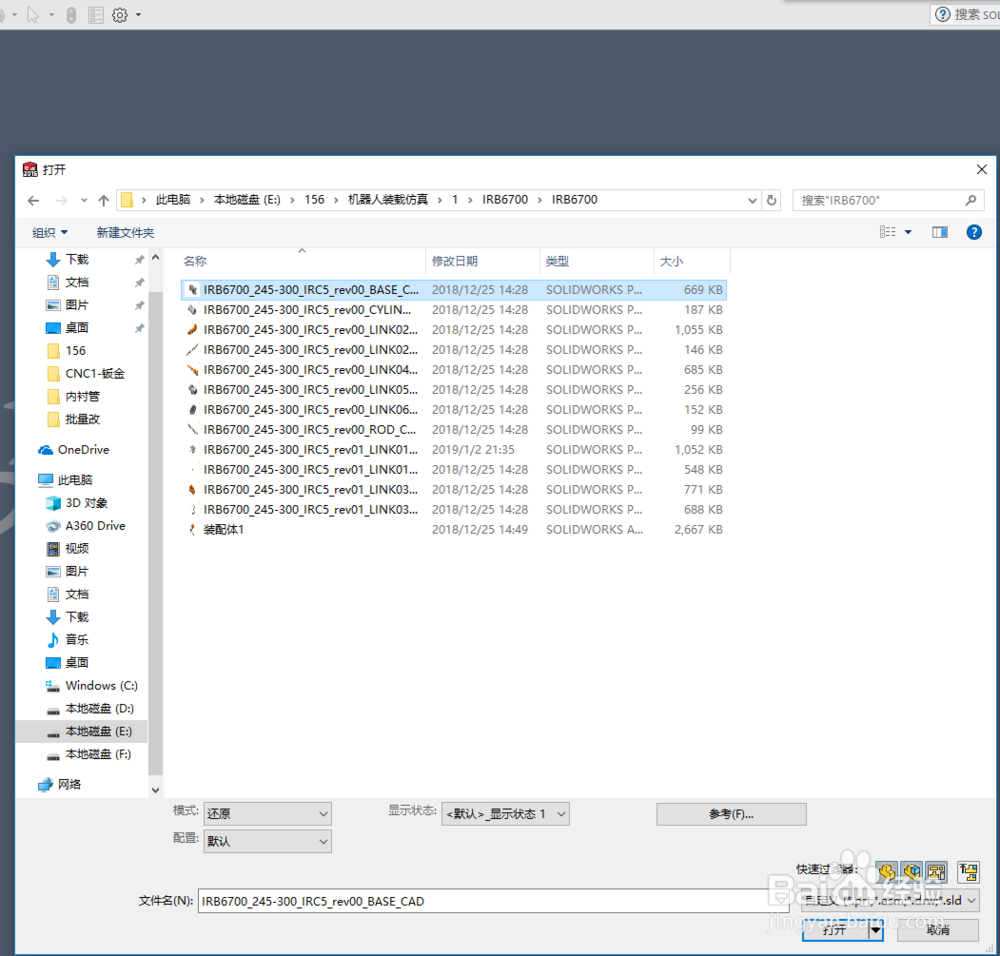Screen dimensions: 1000x956
Task: Click sidebar scrollbar up arrow
Action: pyautogui.click(x=156, y=257)
